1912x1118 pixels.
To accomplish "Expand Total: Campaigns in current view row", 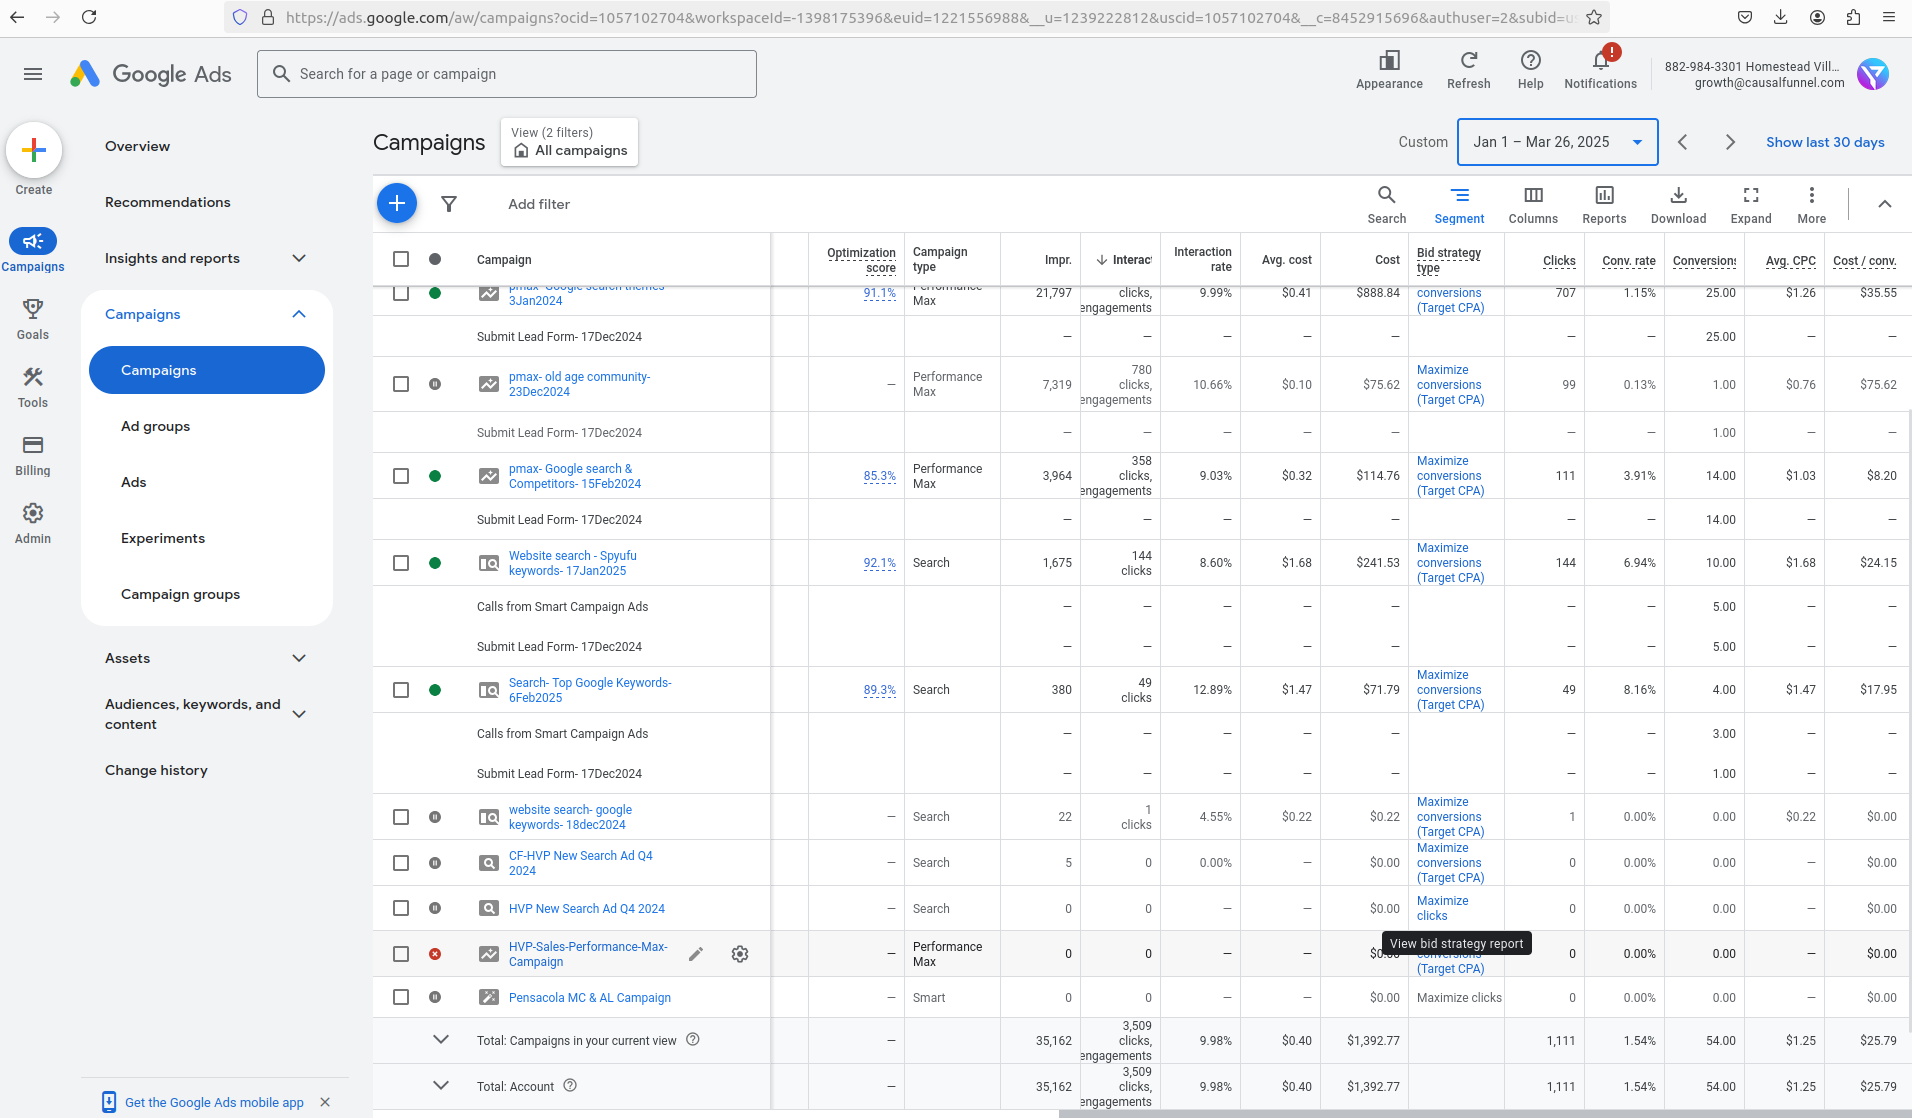I will coord(440,1040).
